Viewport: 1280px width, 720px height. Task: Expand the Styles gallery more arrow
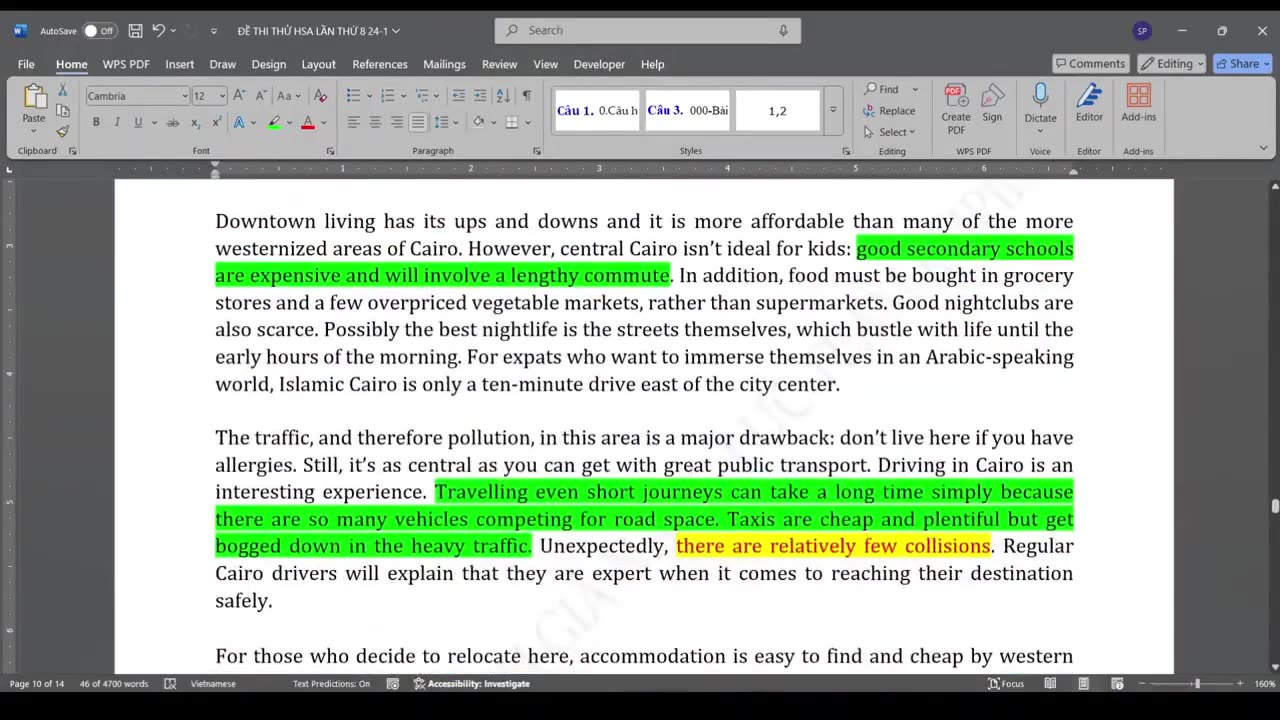coord(832,110)
